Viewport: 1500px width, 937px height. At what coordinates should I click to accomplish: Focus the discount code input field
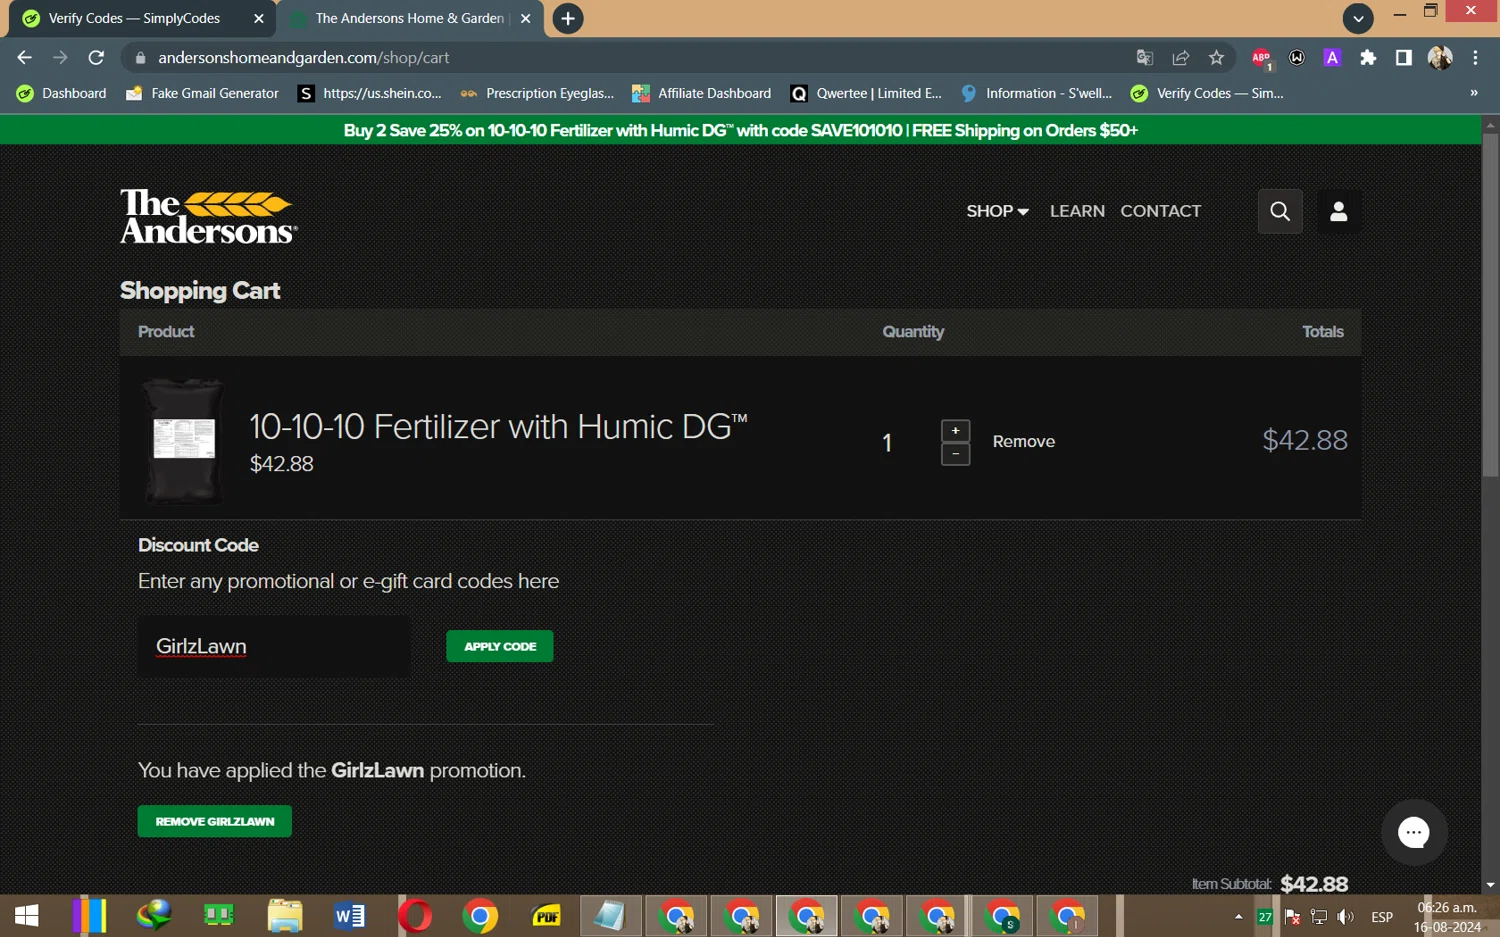[x=273, y=646]
